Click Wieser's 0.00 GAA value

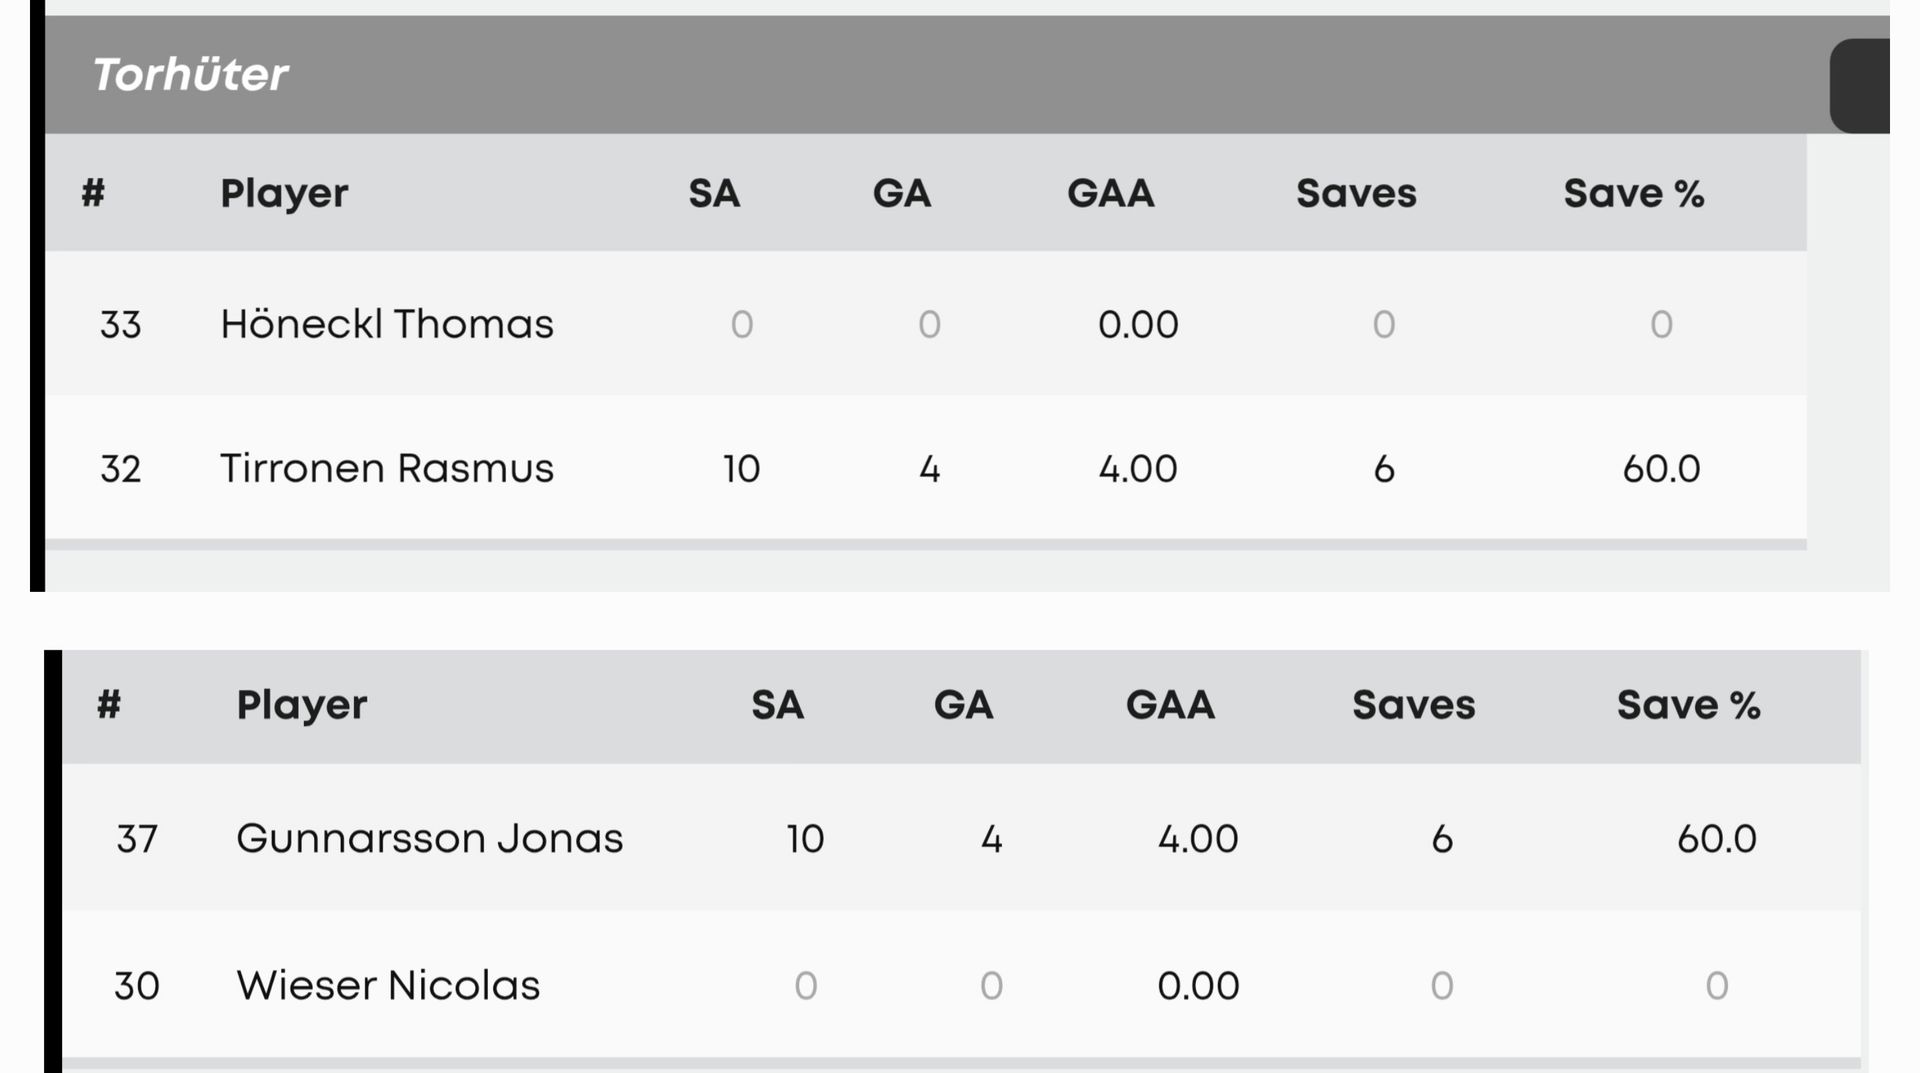tap(1197, 985)
